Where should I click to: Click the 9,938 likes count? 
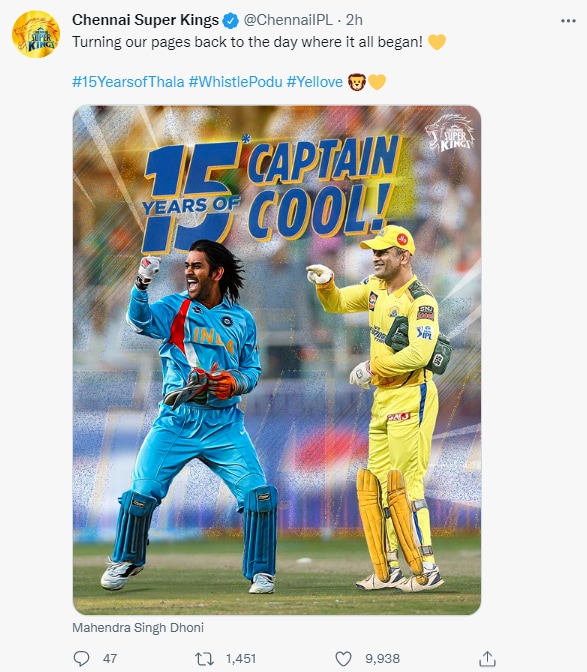pos(382,658)
